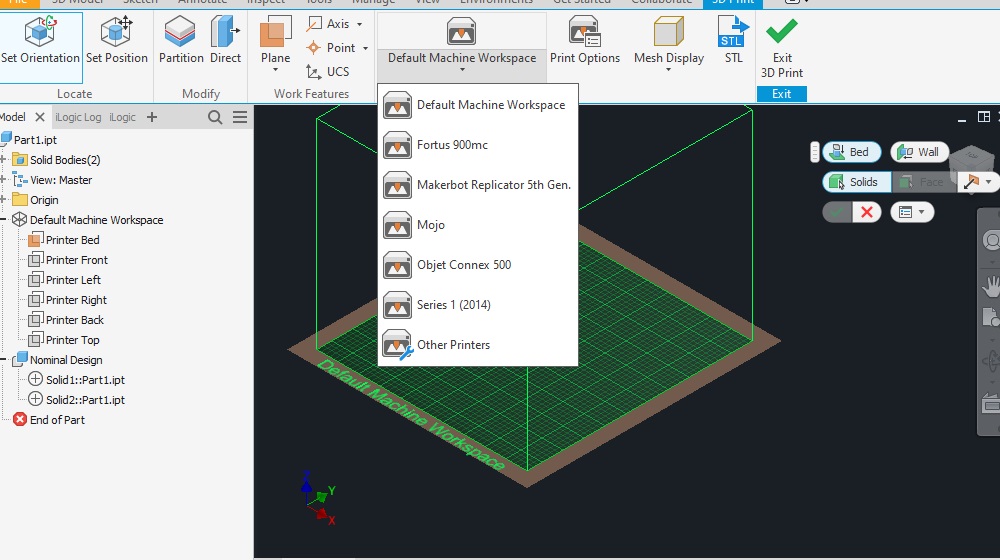
Task: Select the View: Master node
Action: [61, 181]
